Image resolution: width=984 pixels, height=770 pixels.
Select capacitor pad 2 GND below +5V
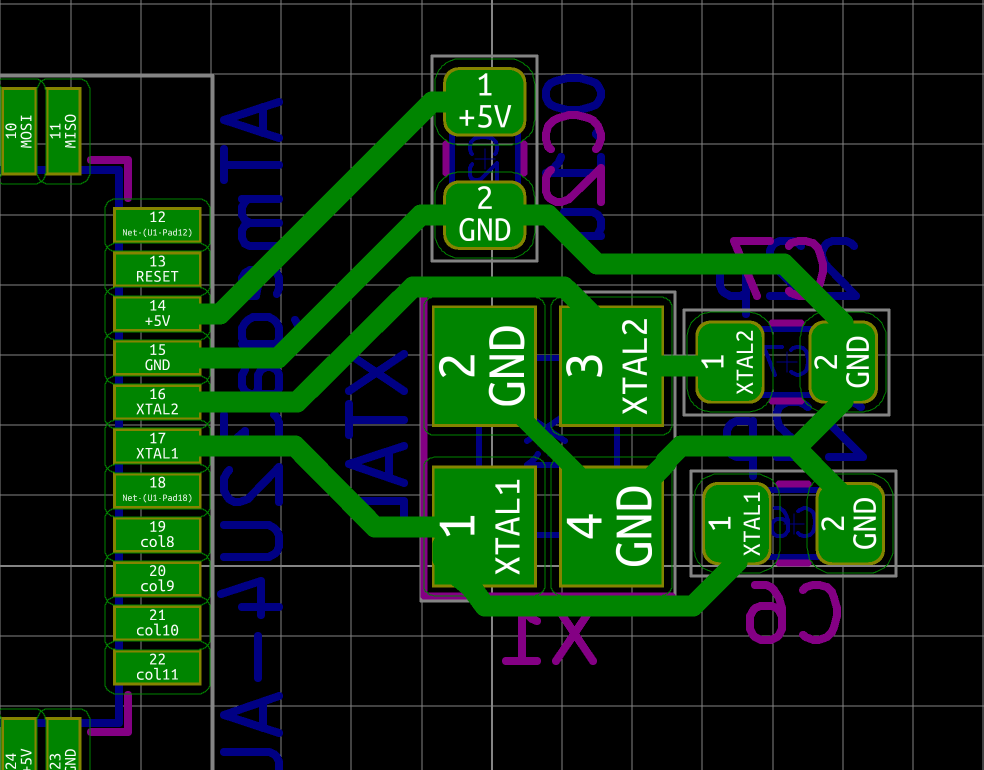pos(484,215)
